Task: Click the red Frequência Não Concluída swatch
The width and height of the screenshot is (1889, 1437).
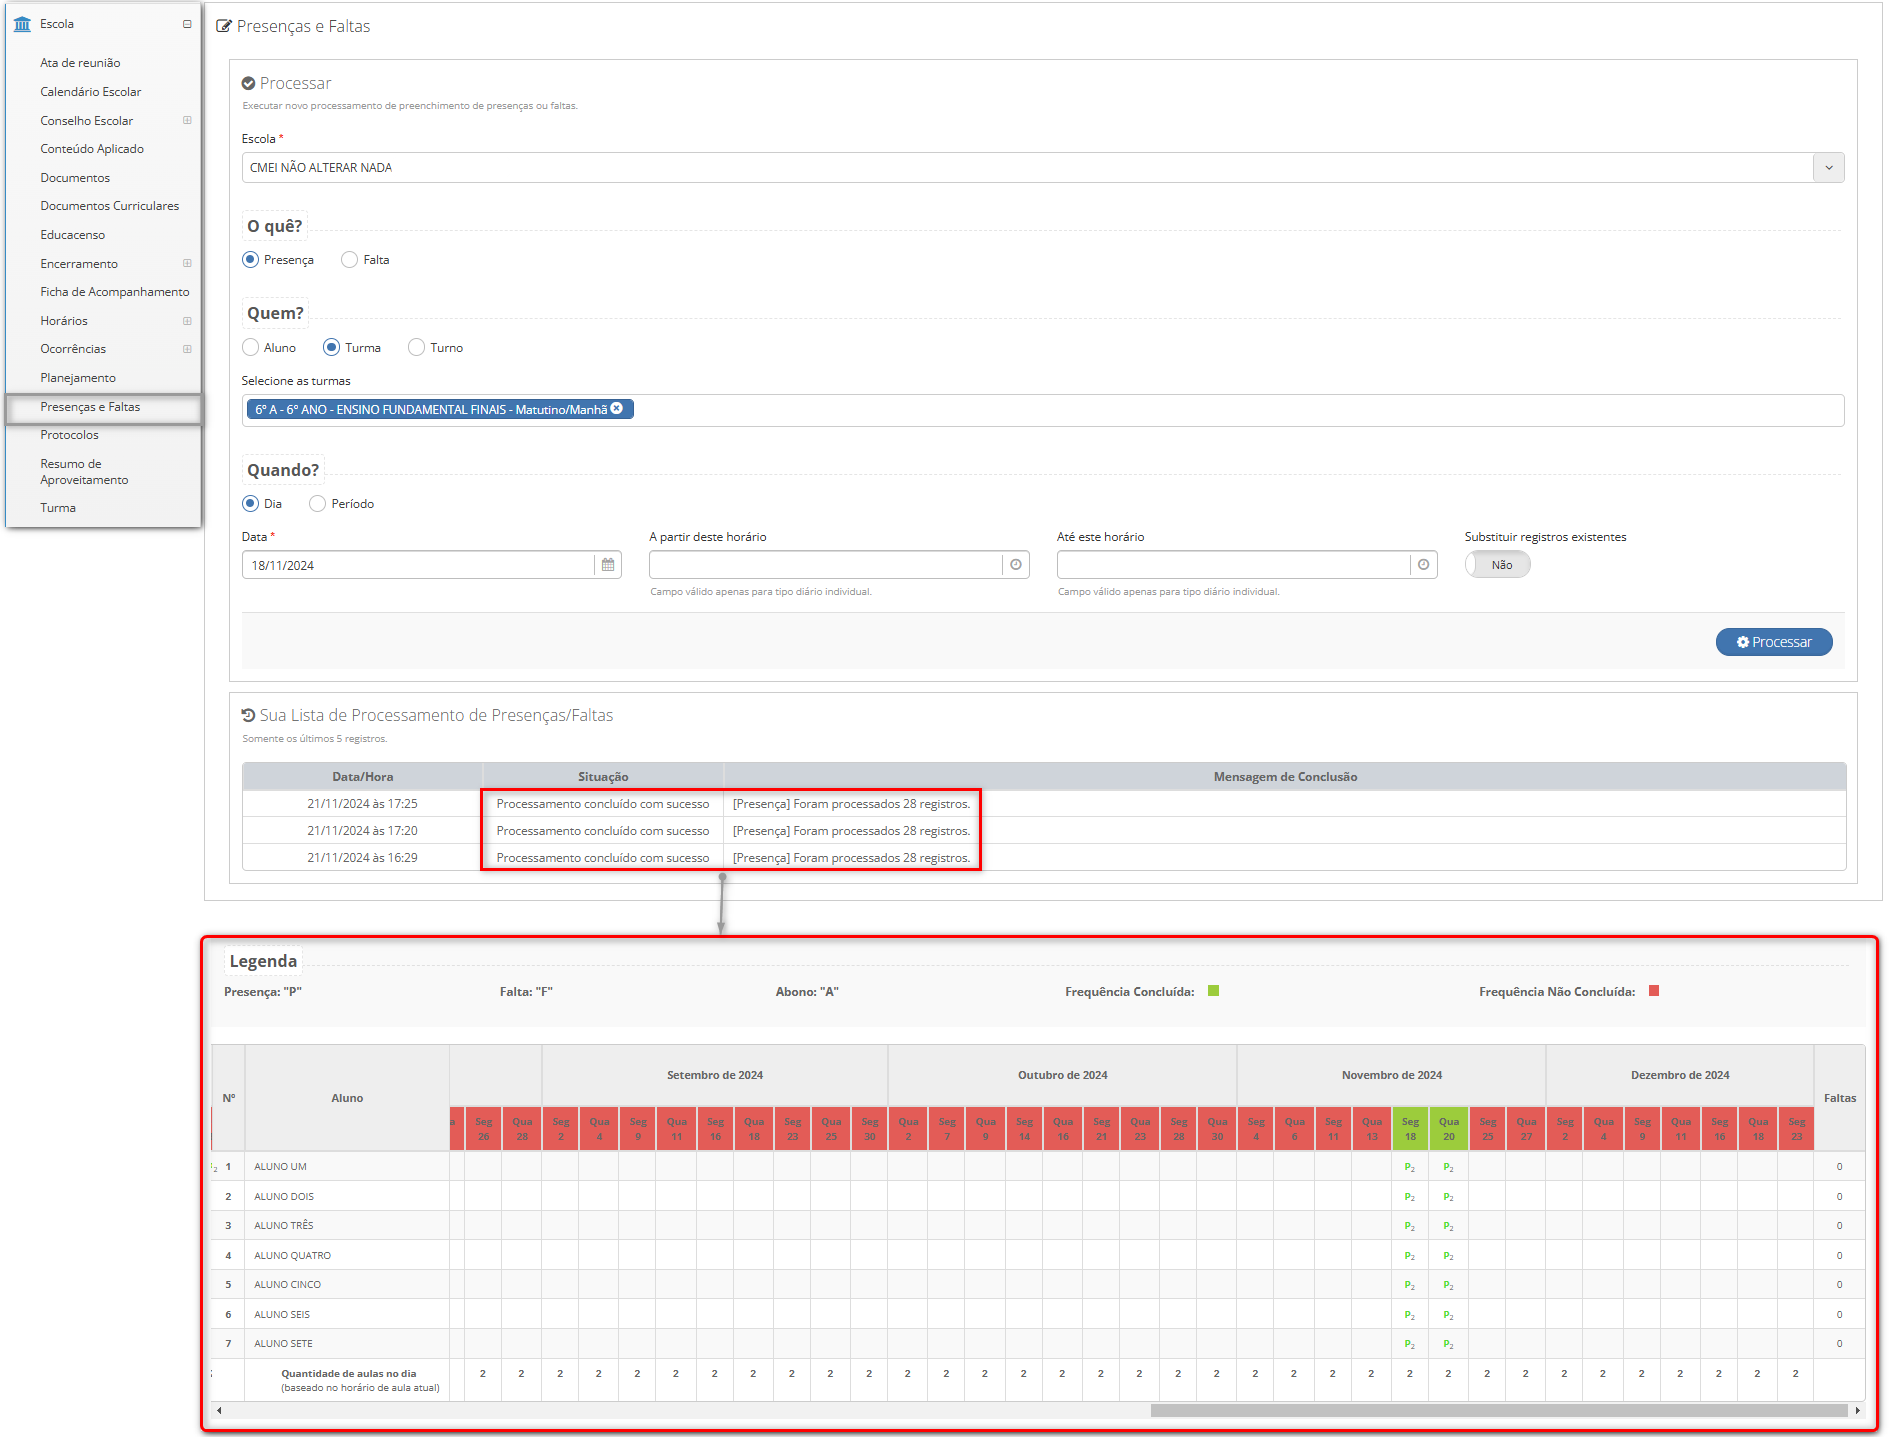Action: 1654,991
